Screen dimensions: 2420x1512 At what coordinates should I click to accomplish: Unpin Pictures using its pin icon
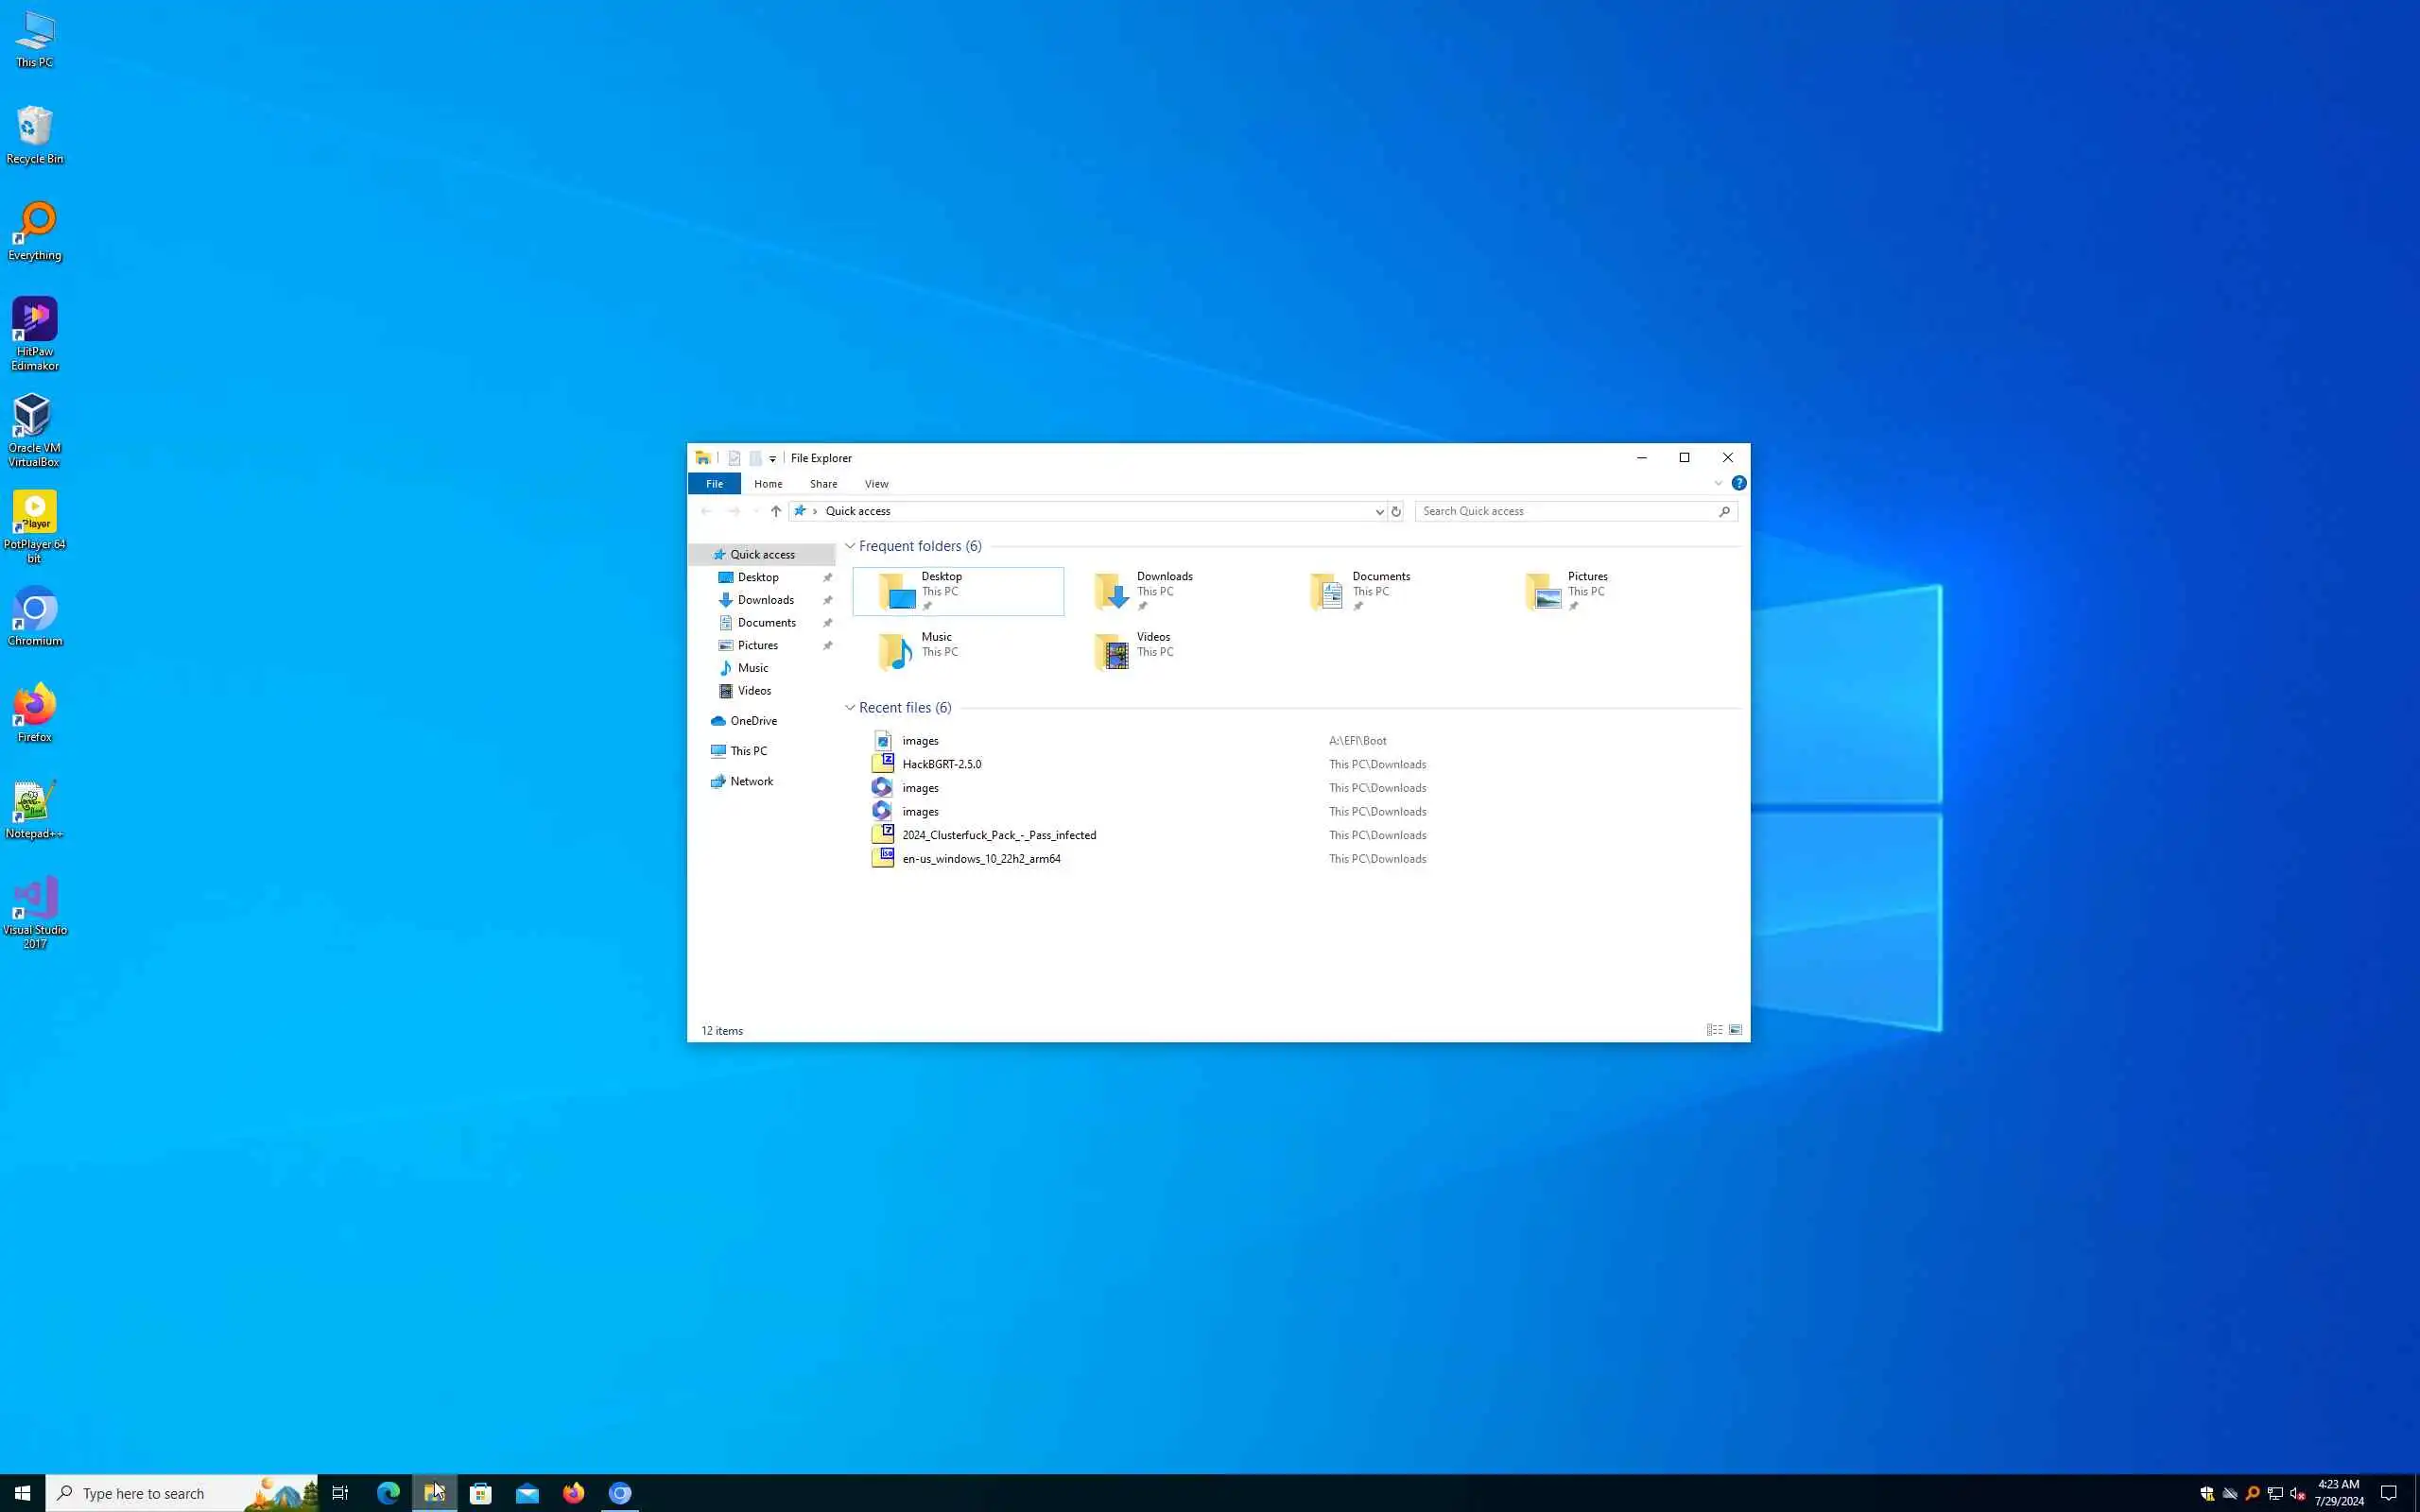(827, 646)
